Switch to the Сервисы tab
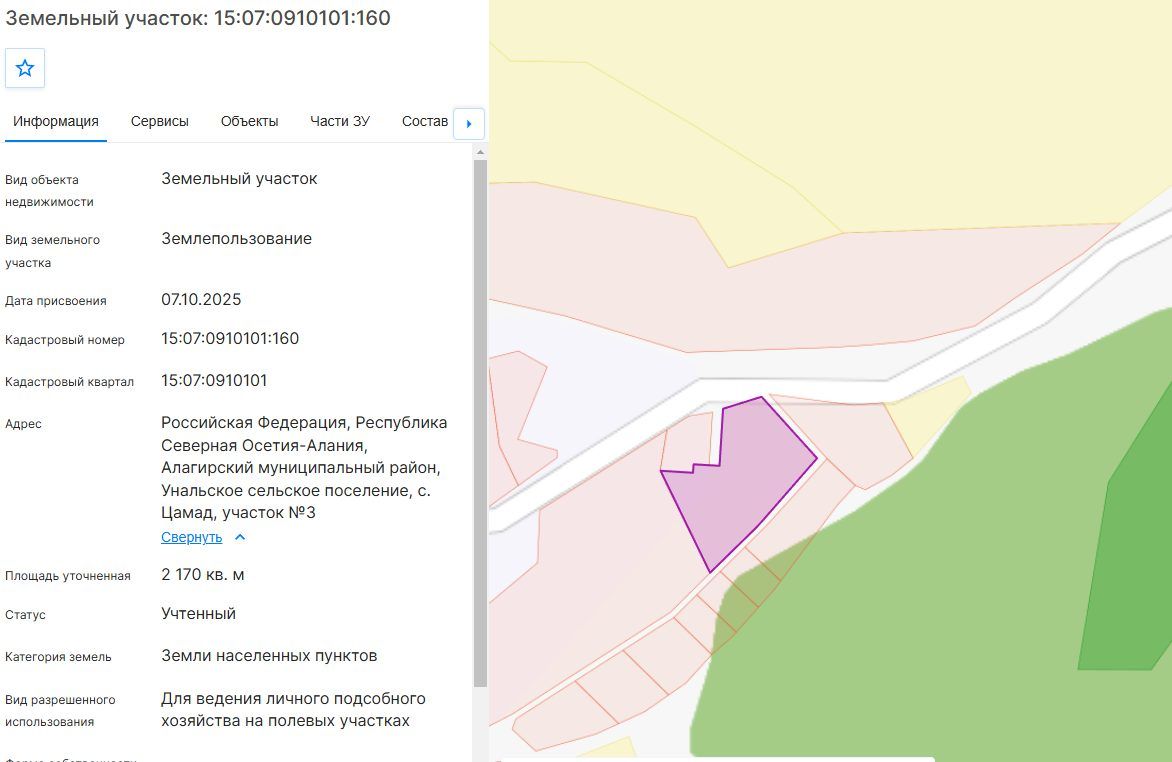The image size is (1172, 762). (160, 121)
